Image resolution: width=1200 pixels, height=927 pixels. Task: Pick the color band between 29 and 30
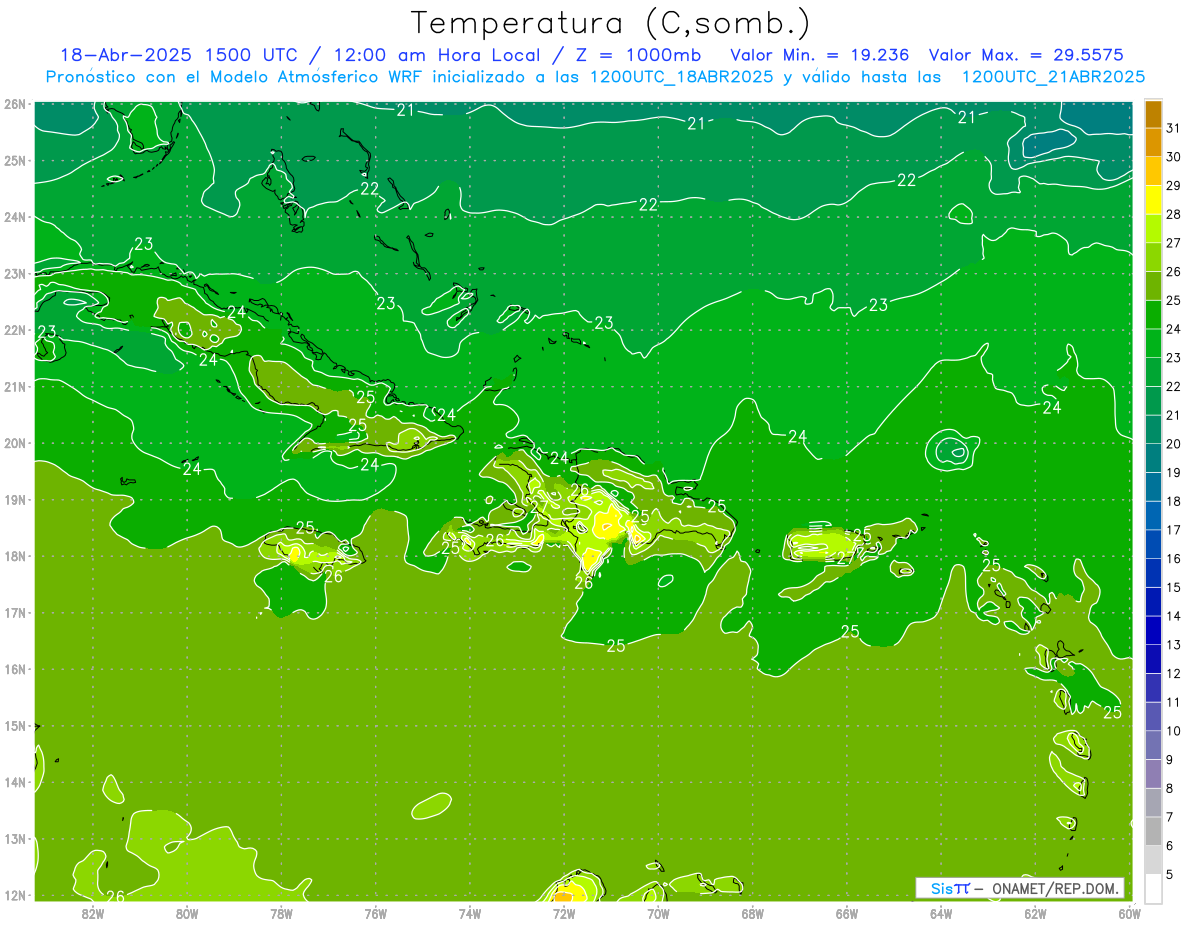[x=1153, y=171]
